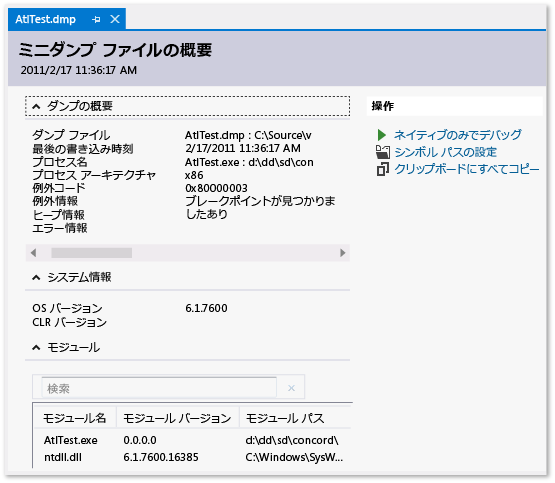Collapse the システム情報 section
This screenshot has height=483, width=555.
point(36,278)
